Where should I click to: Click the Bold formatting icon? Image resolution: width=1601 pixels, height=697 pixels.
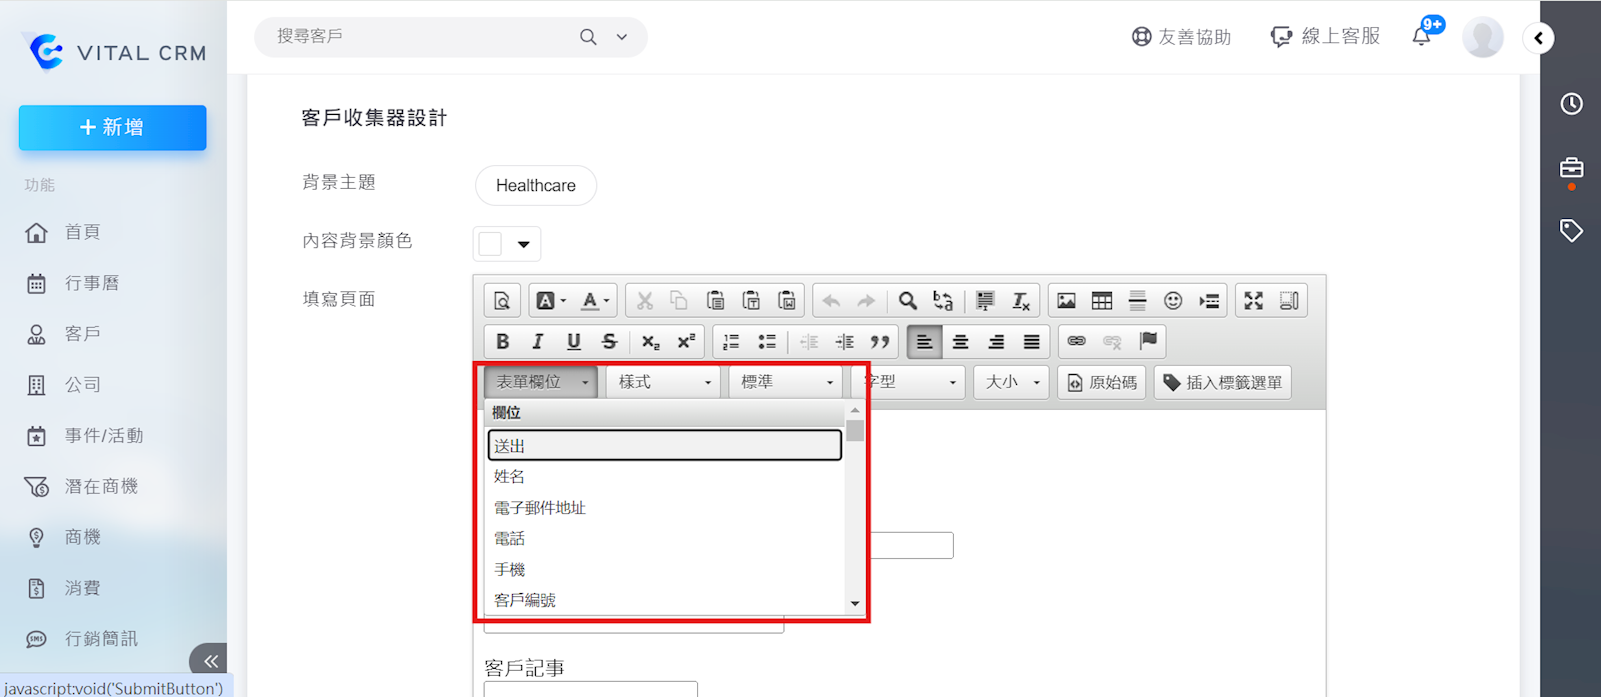pyautogui.click(x=502, y=341)
